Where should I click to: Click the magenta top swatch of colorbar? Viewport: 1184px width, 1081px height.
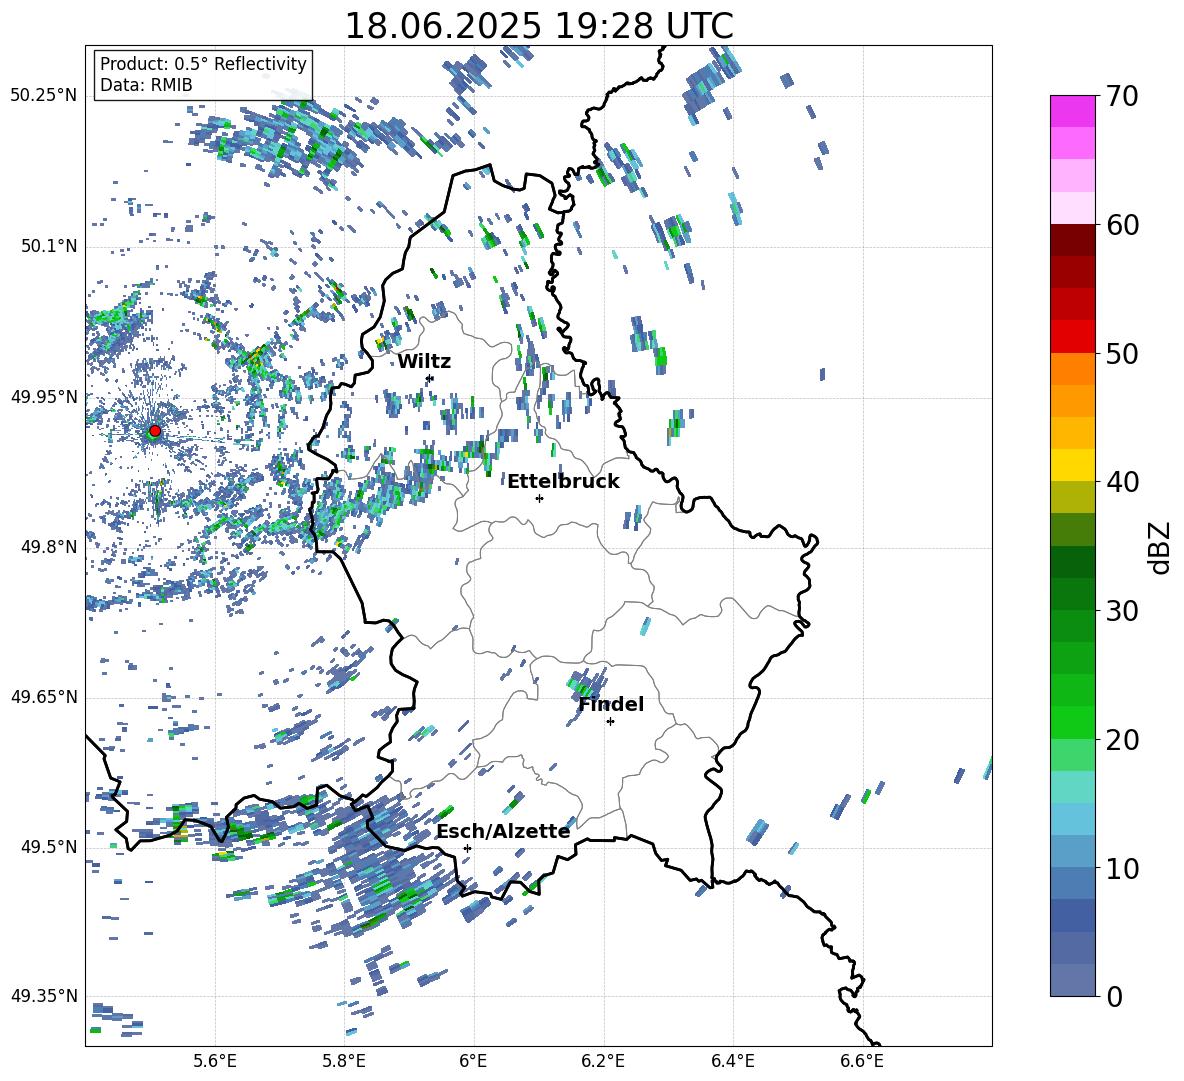[1072, 111]
